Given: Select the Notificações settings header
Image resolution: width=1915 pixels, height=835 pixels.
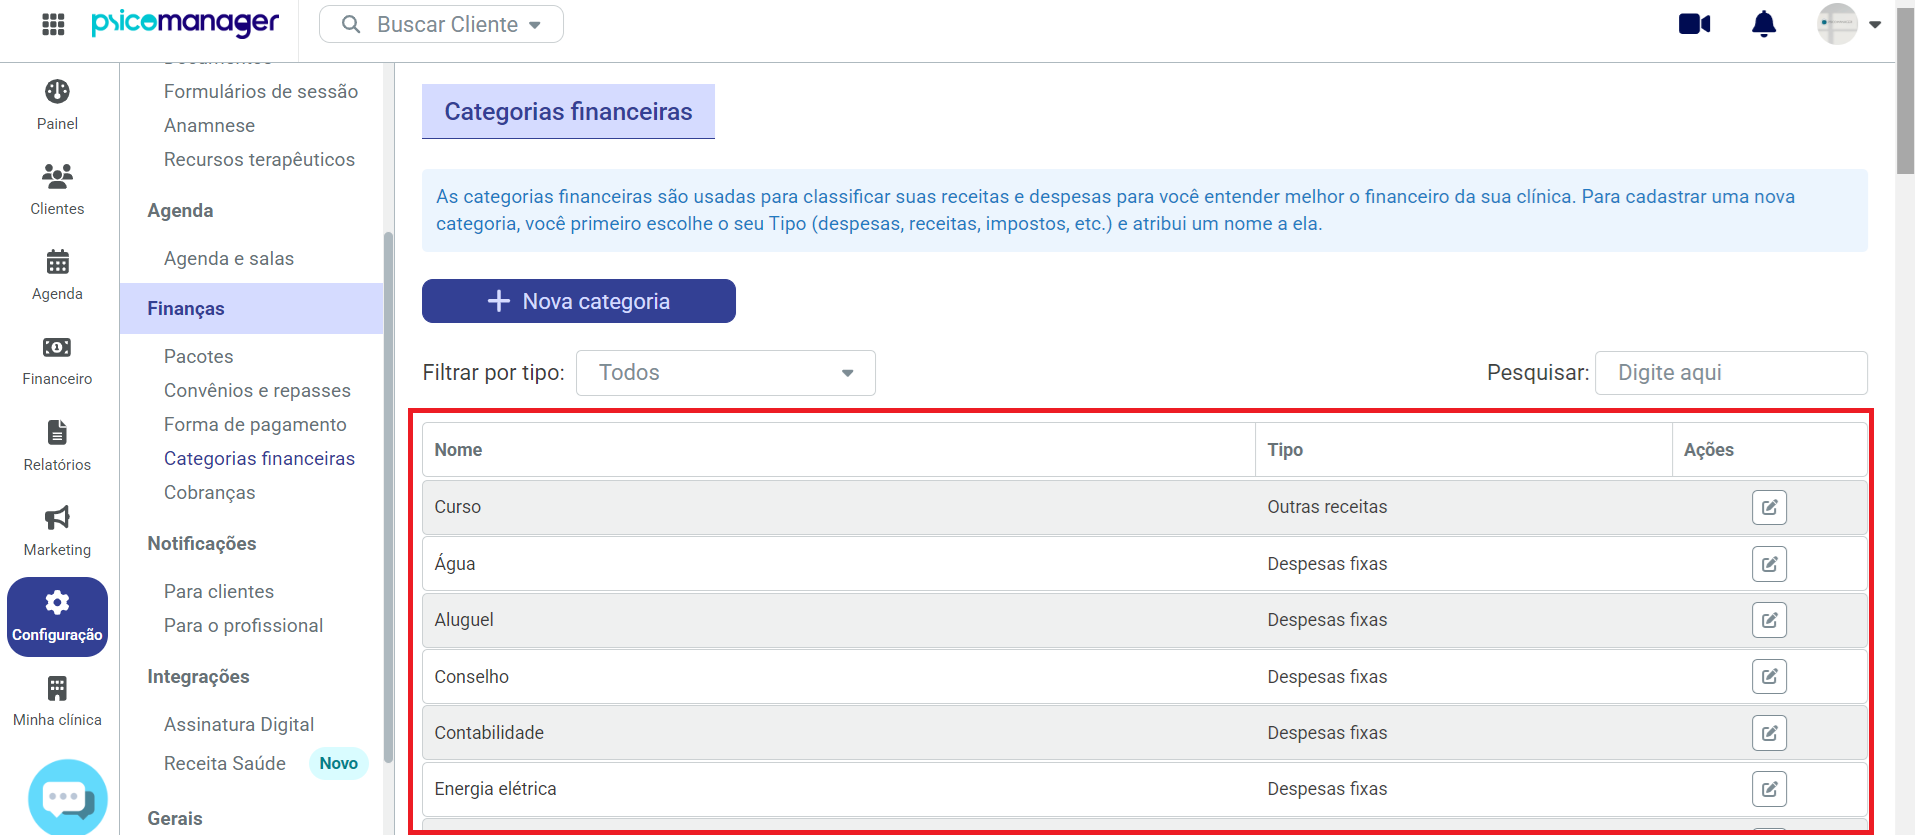Looking at the screenshot, I should [202, 543].
